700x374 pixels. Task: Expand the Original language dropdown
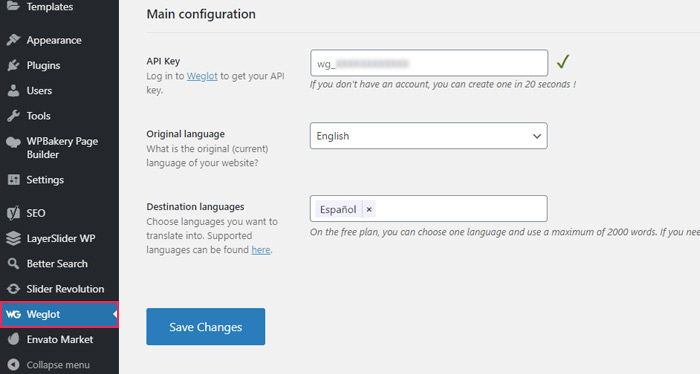coord(429,136)
